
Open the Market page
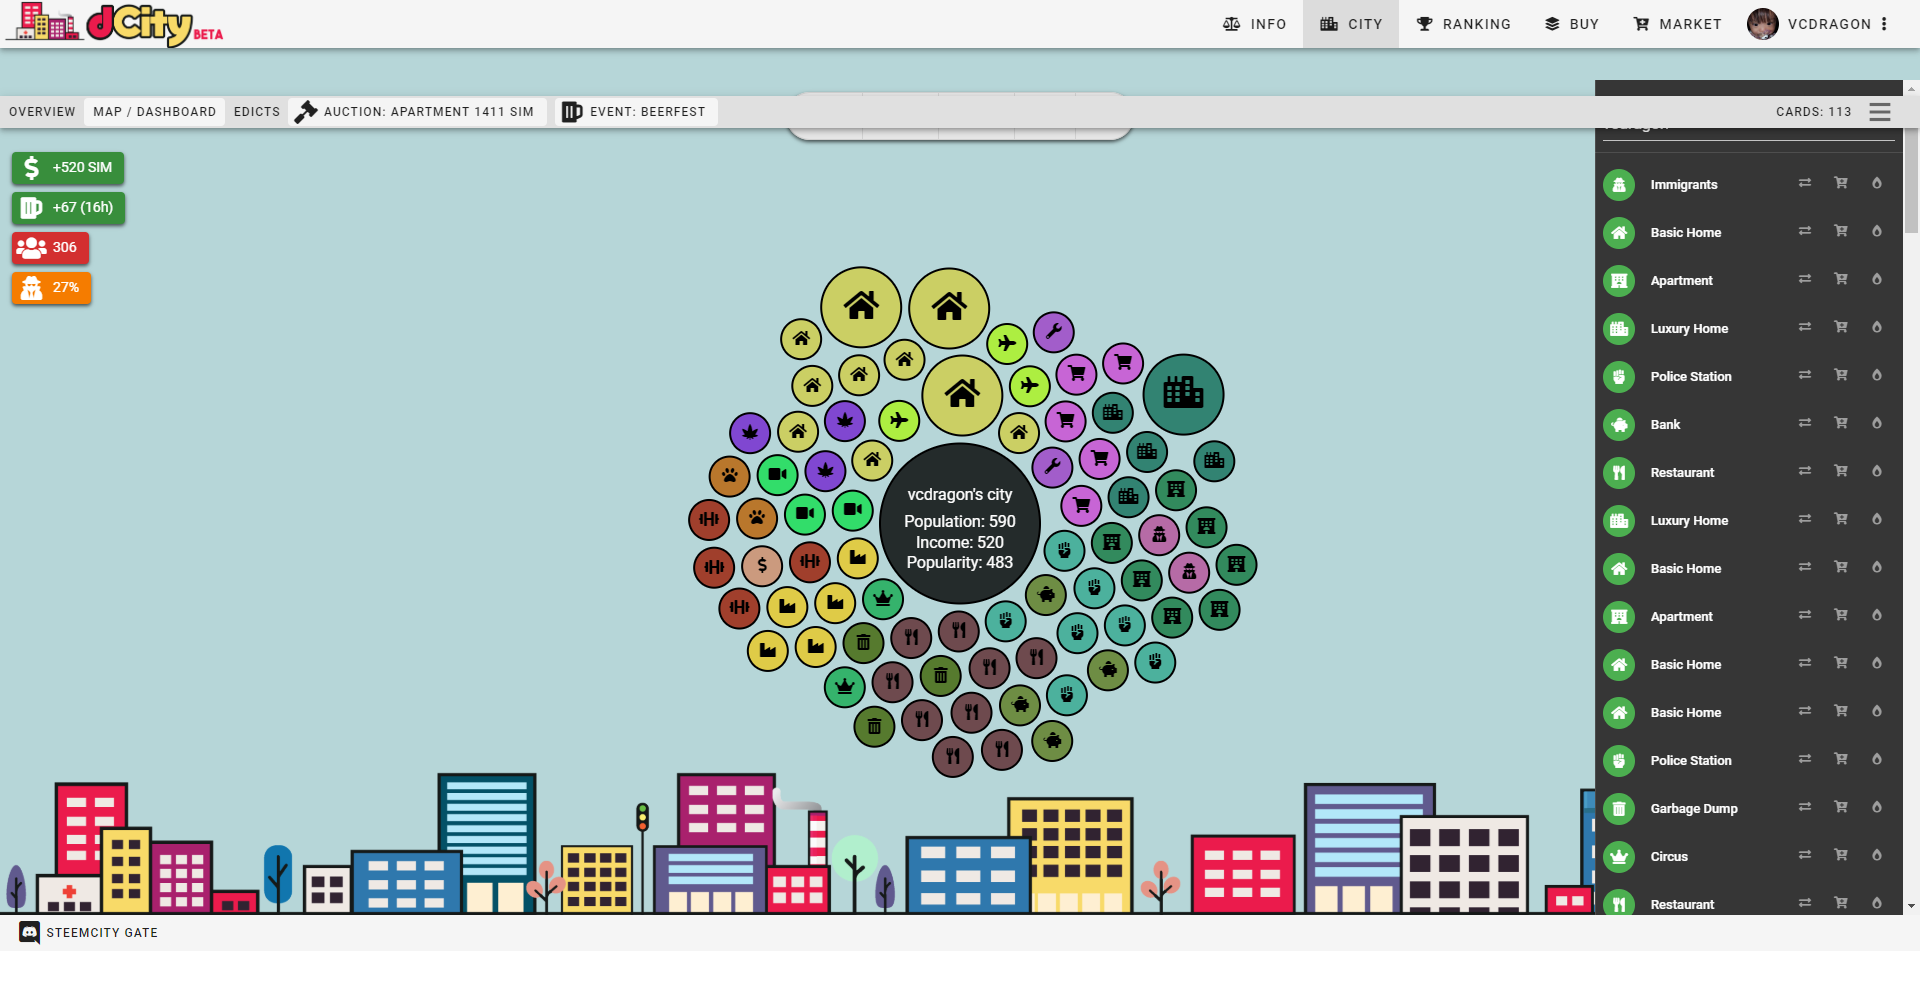pyautogui.click(x=1677, y=24)
